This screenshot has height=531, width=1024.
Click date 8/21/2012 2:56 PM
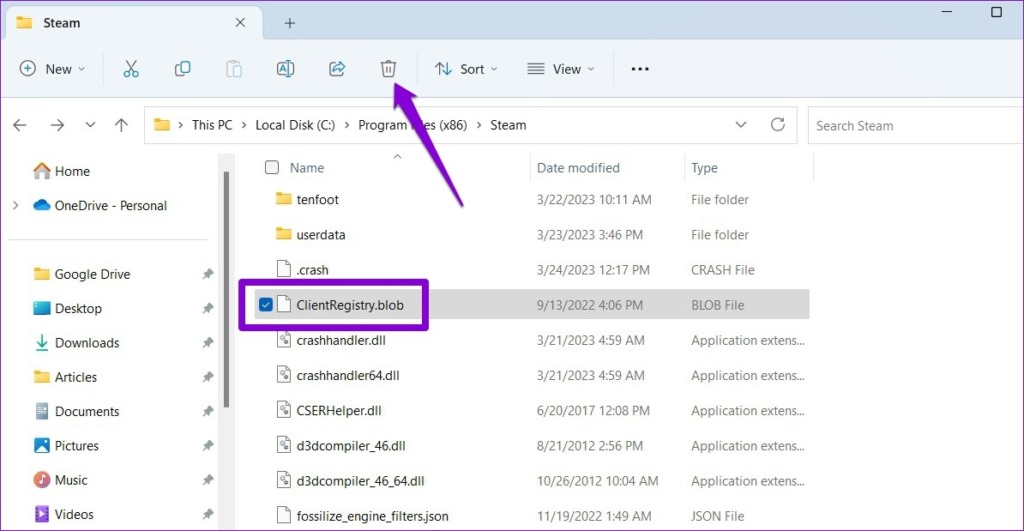pos(590,445)
